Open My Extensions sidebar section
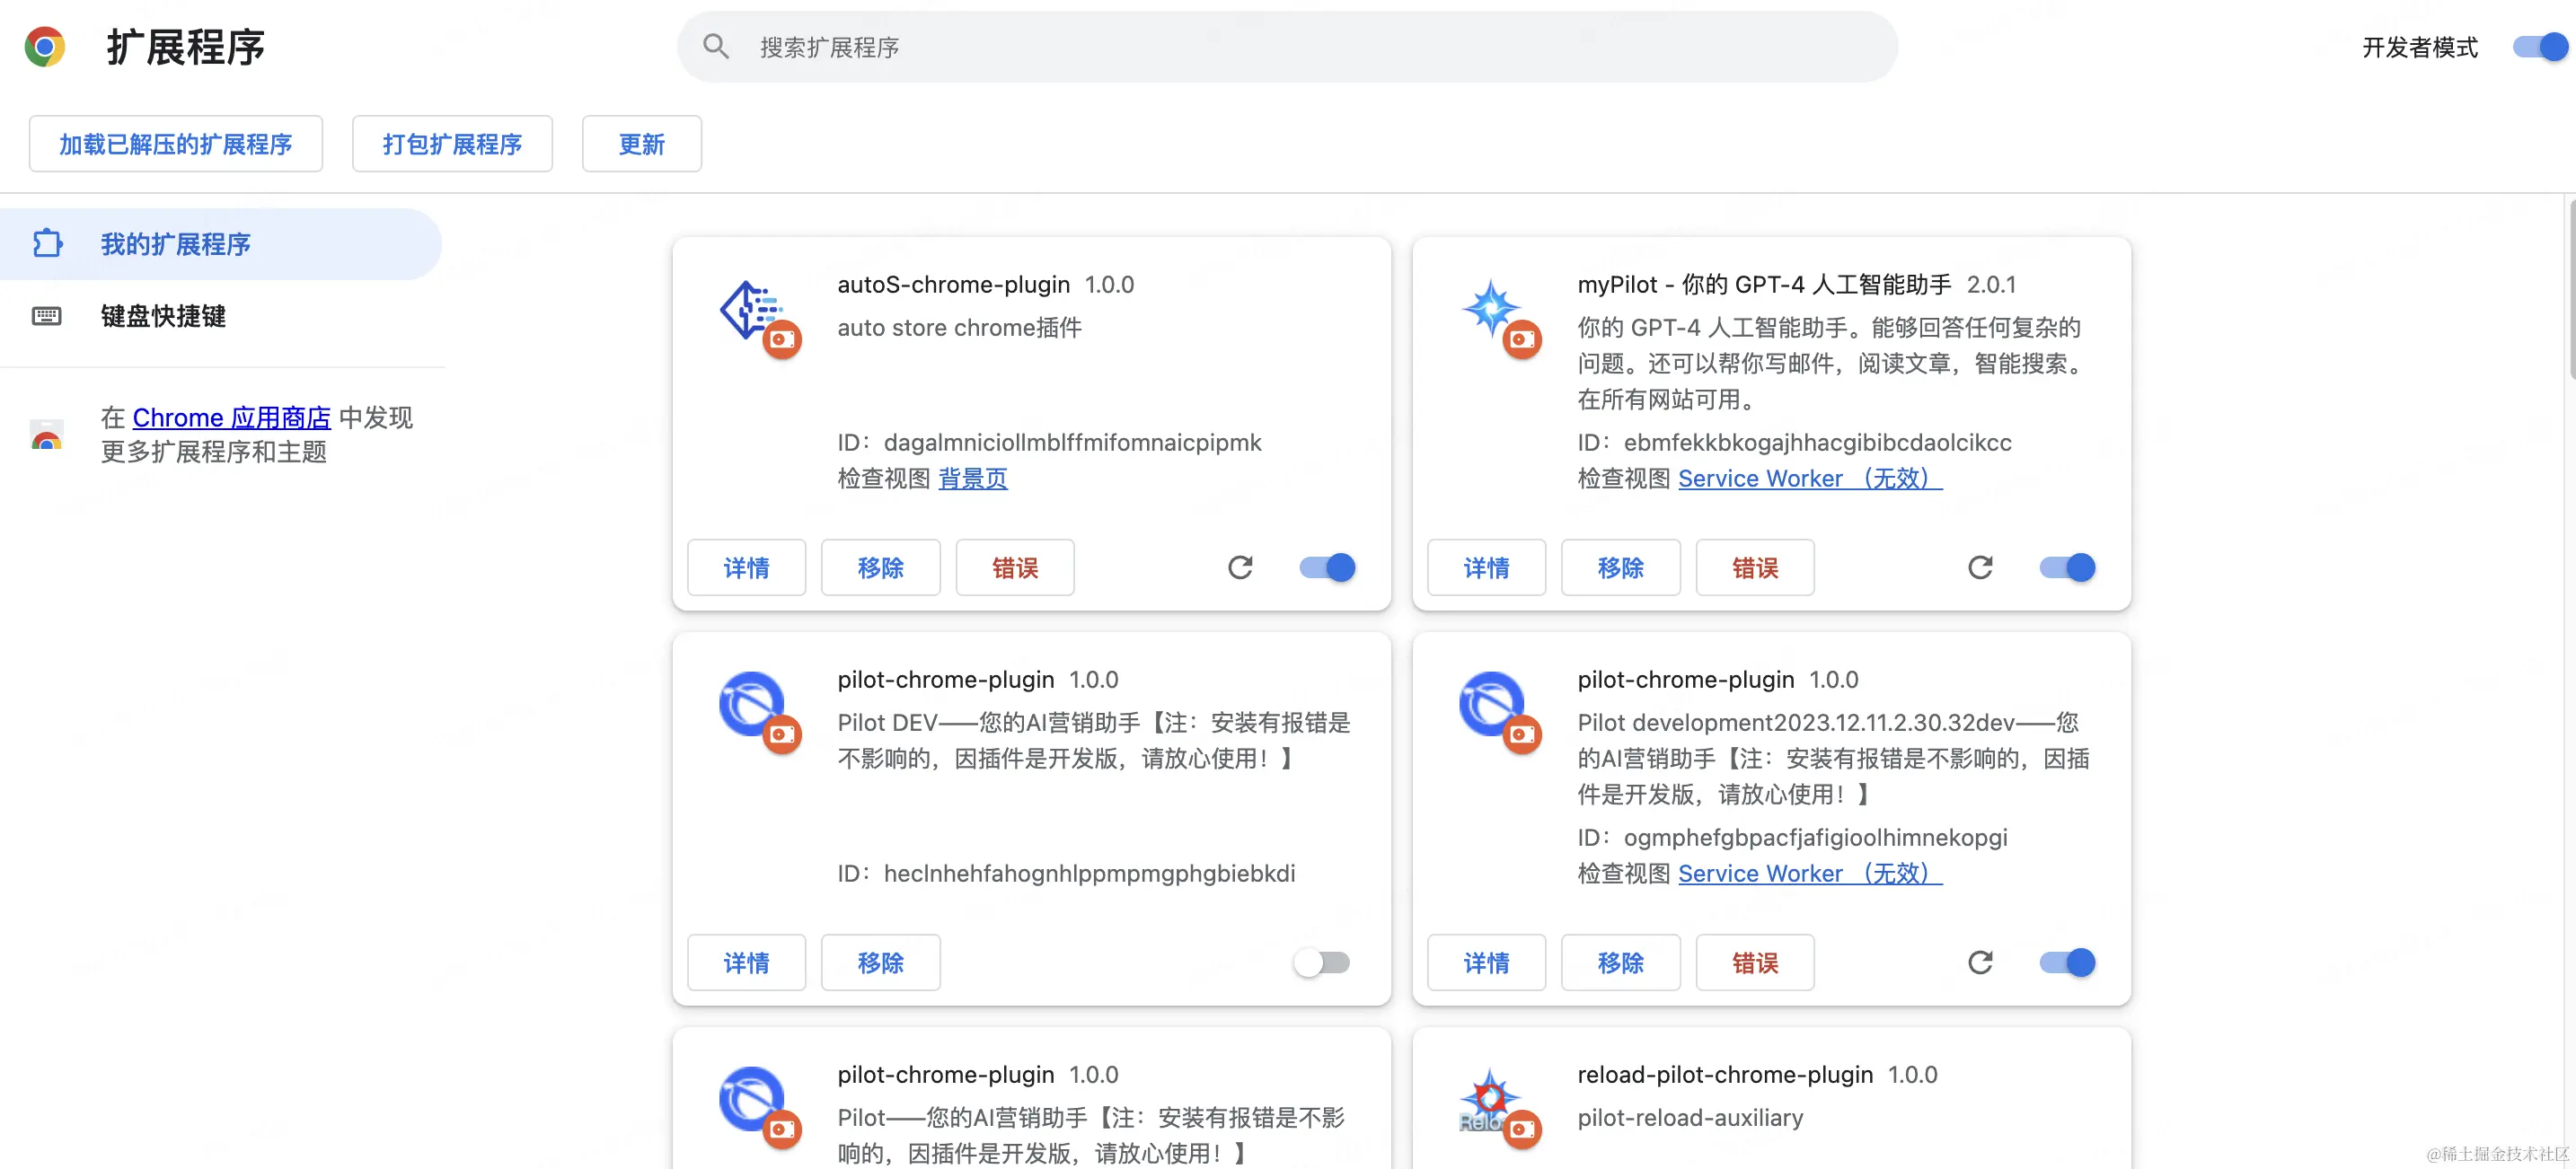This screenshot has width=2576, height=1169. click(175, 244)
